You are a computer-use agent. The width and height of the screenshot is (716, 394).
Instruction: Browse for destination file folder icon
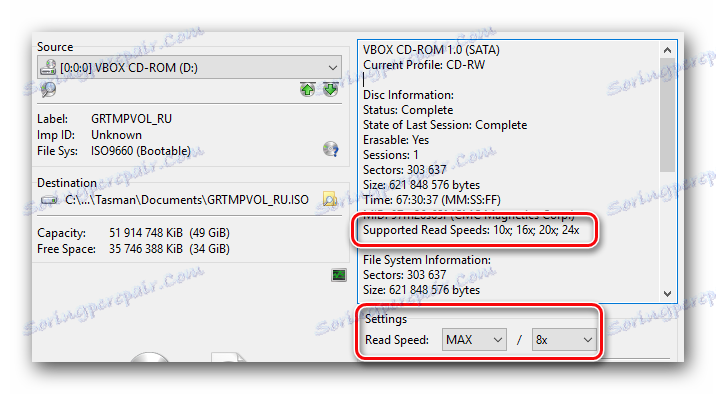coord(330,199)
